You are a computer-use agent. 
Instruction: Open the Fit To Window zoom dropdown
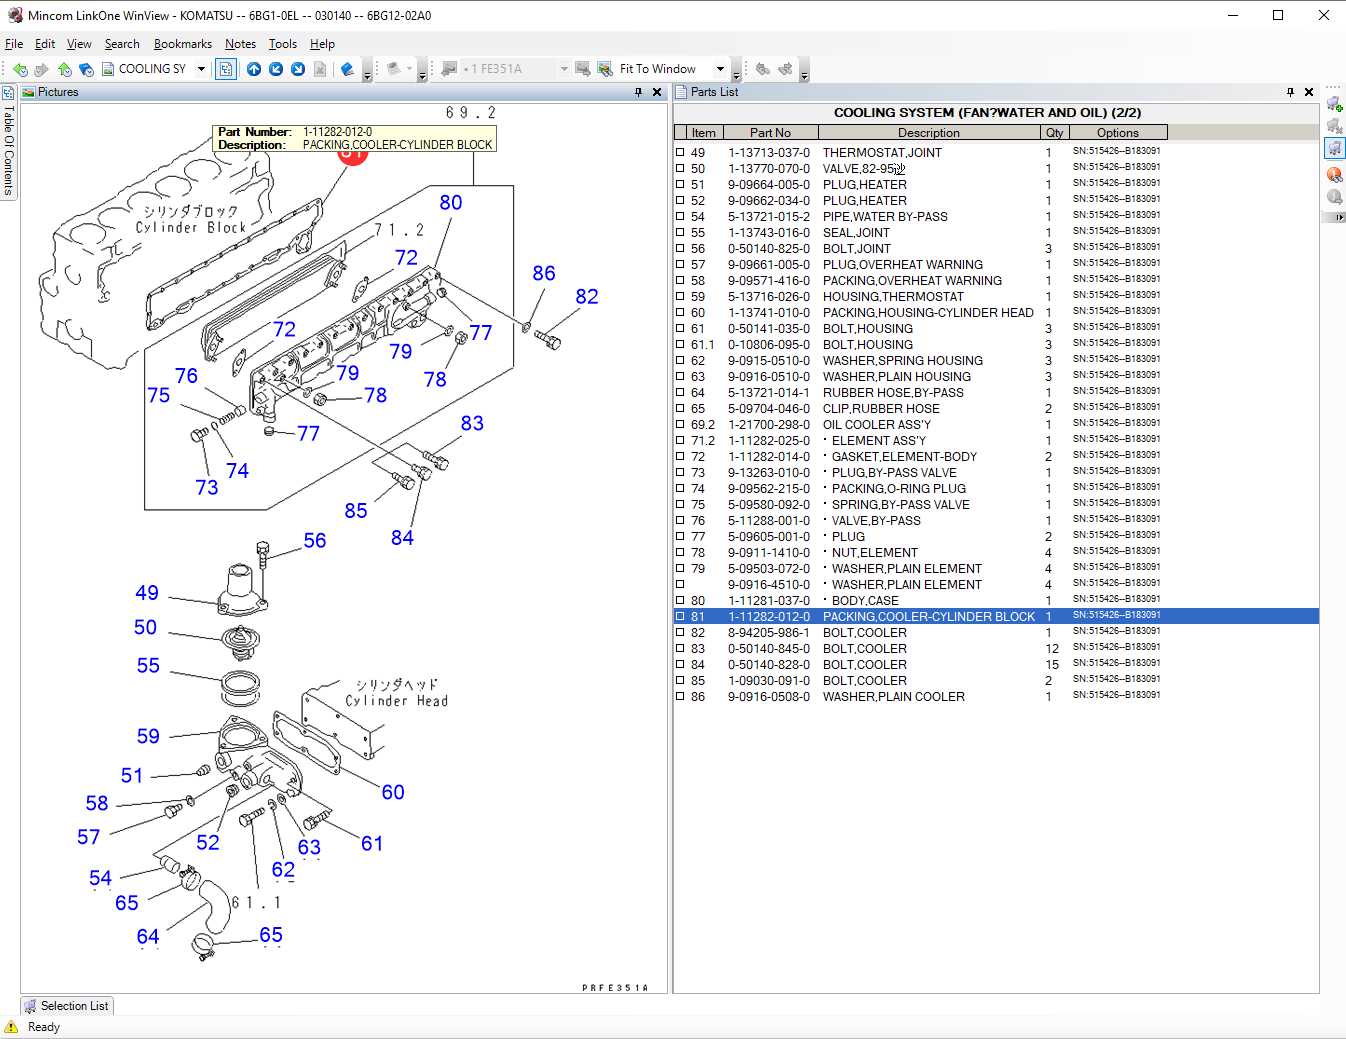point(720,68)
